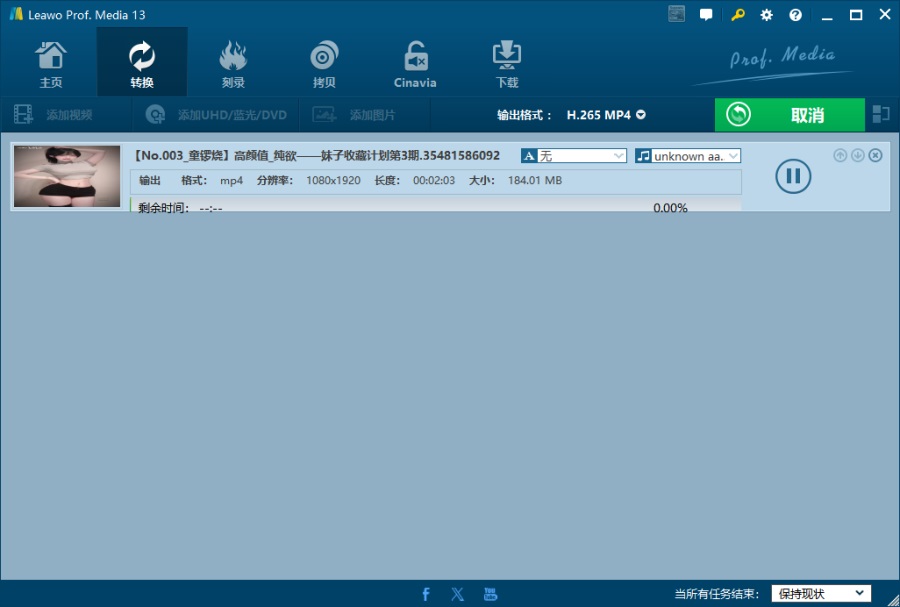Click the settings gear icon
Image resolution: width=900 pixels, height=607 pixels.
766,15
